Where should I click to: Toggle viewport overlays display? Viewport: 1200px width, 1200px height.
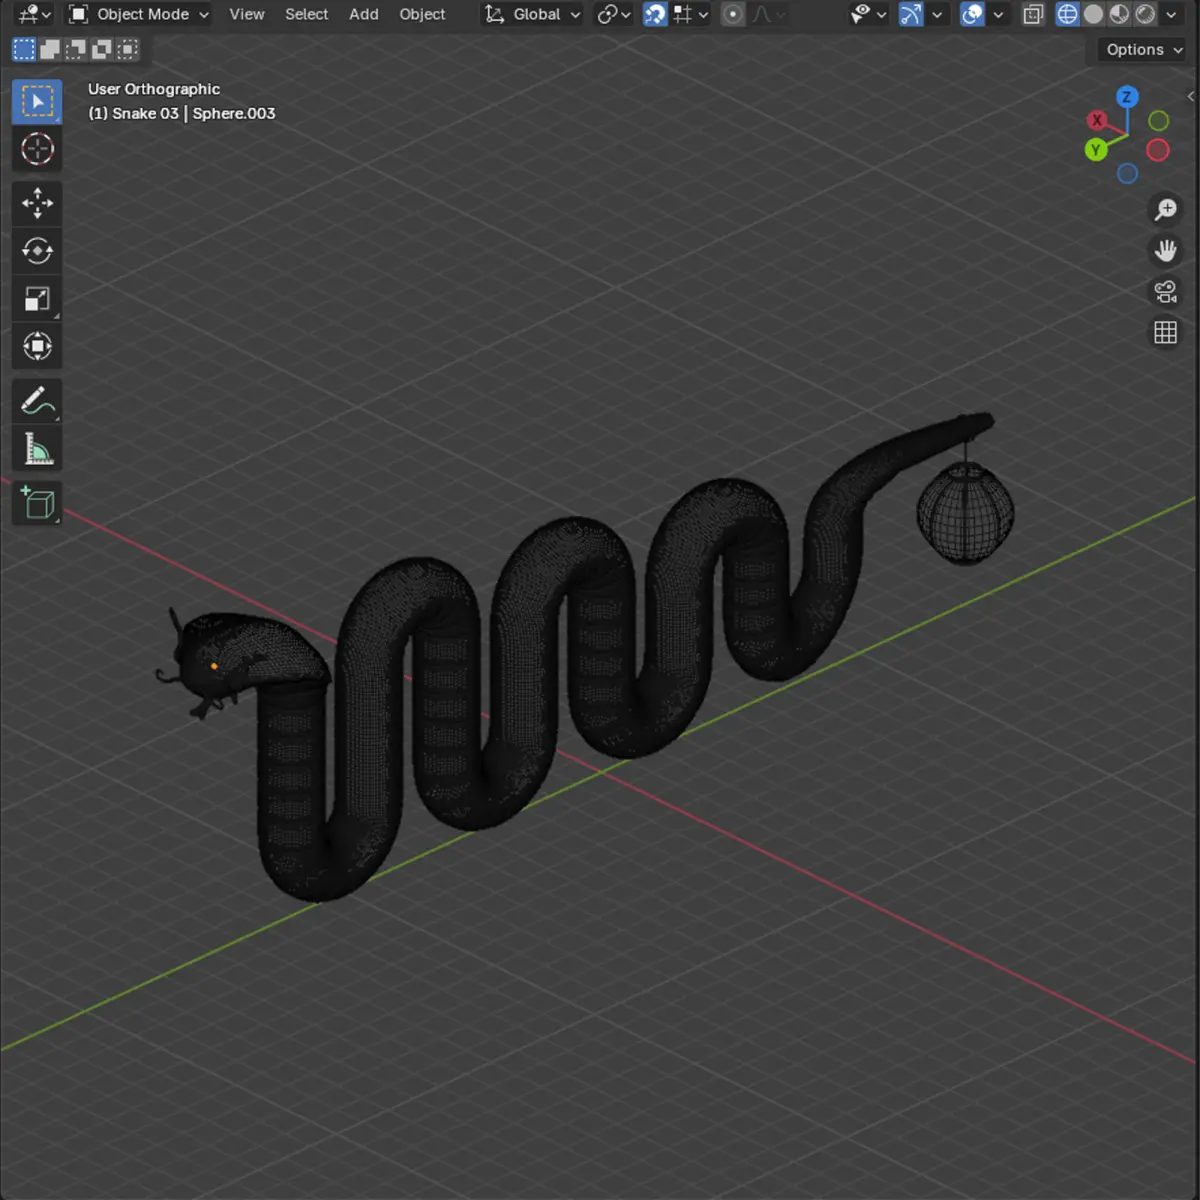pos(972,14)
